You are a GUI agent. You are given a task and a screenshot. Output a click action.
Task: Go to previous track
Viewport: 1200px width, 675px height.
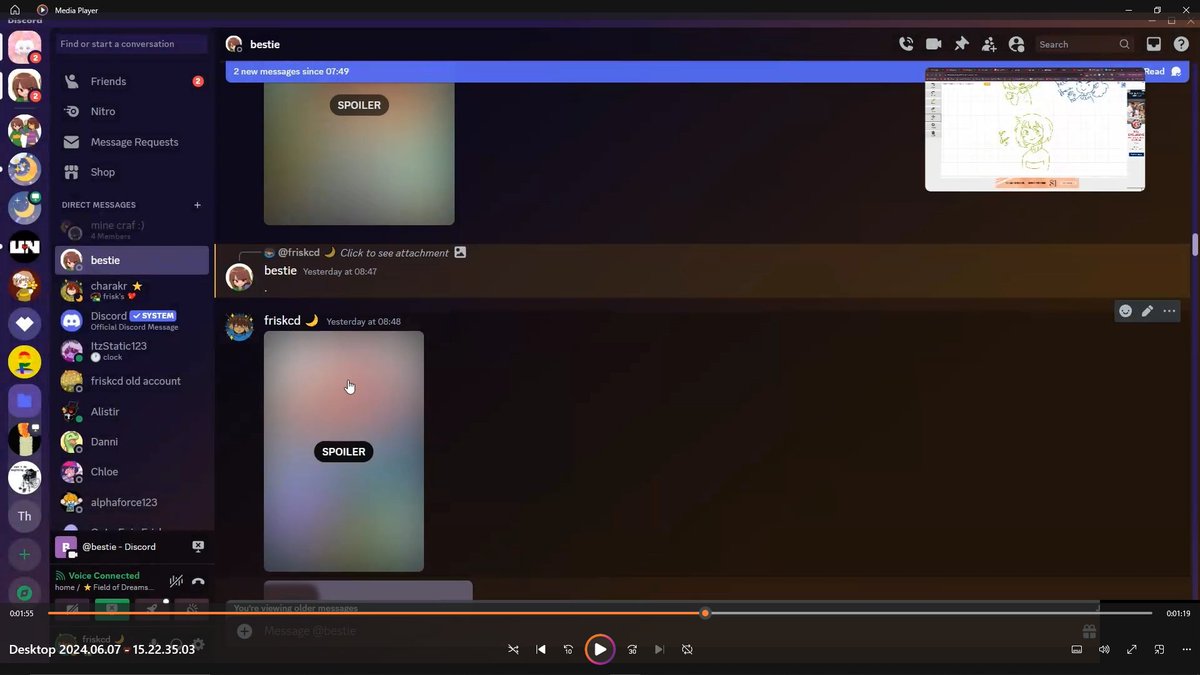(x=541, y=649)
